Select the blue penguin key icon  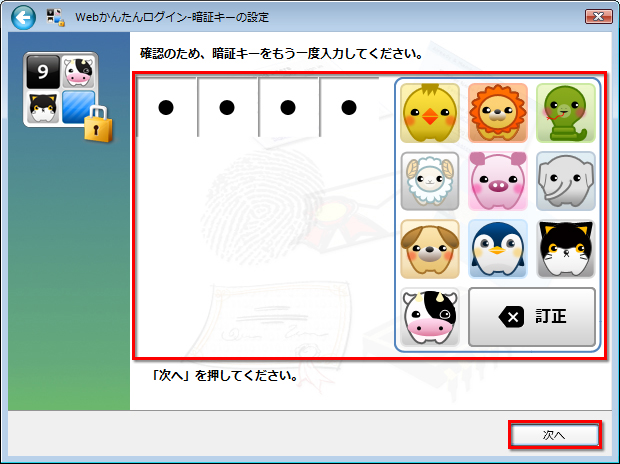pyautogui.click(x=498, y=249)
